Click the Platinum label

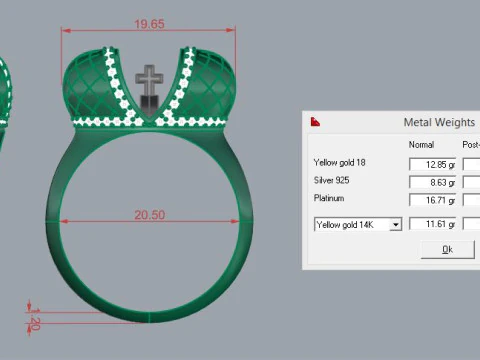coord(329,198)
